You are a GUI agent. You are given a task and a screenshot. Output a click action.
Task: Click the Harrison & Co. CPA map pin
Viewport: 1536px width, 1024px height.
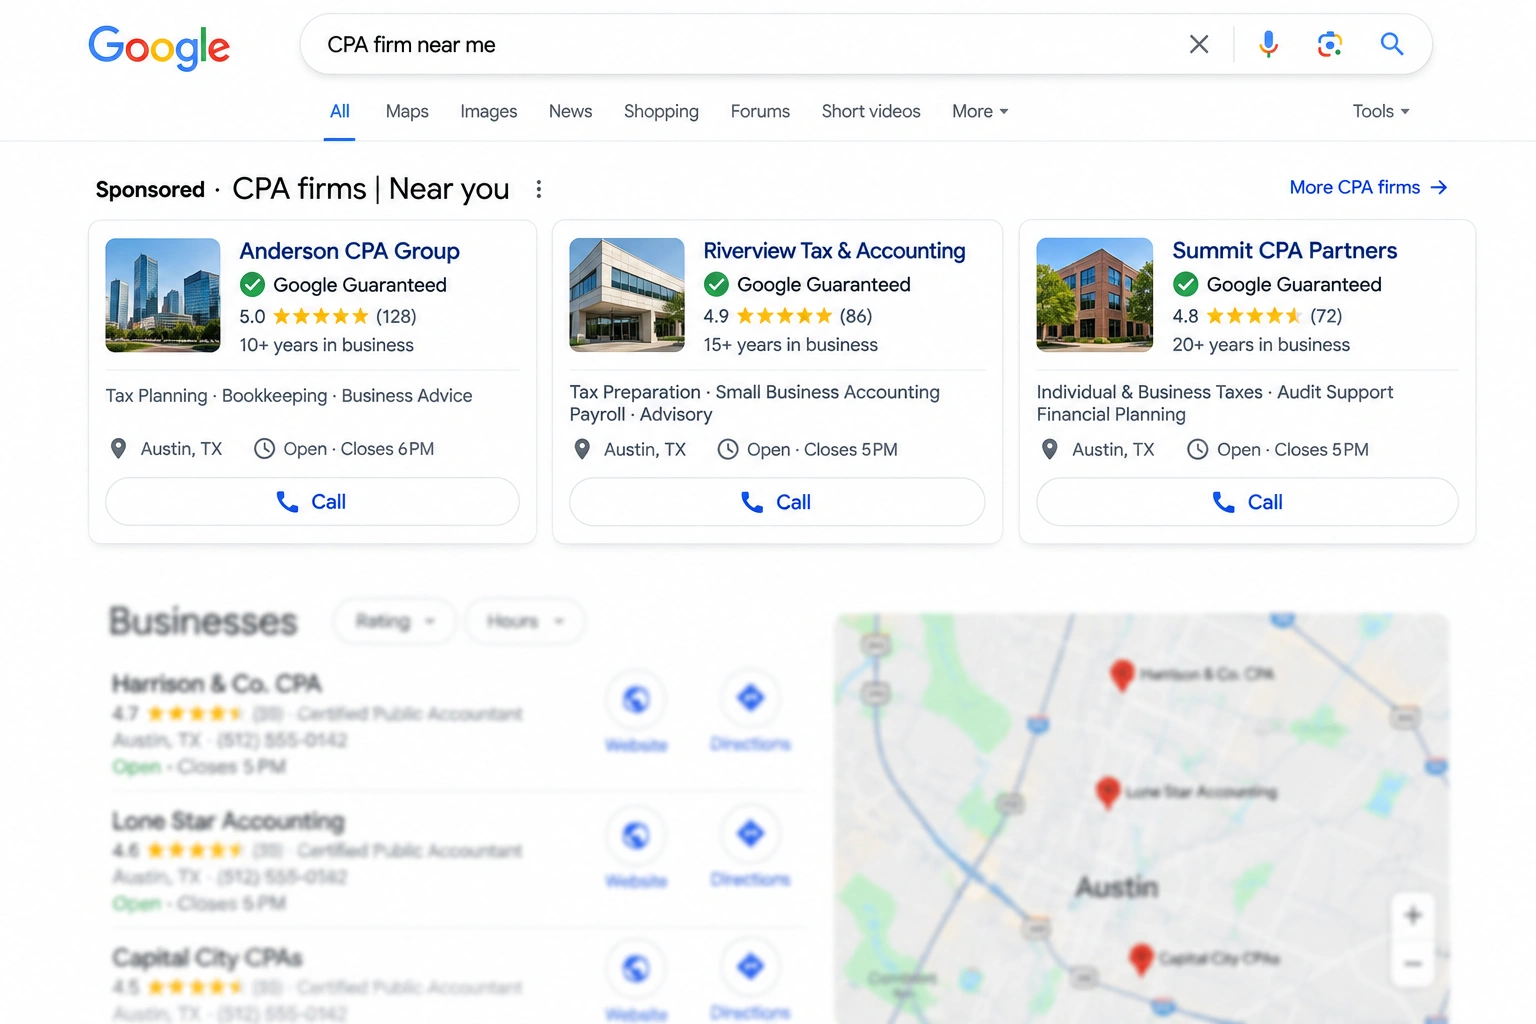(1122, 675)
